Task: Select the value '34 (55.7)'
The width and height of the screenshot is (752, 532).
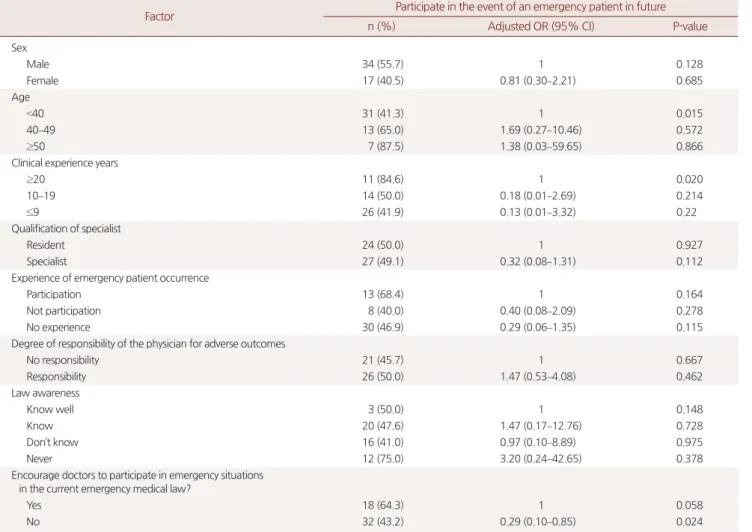Action: pyautogui.click(x=383, y=64)
